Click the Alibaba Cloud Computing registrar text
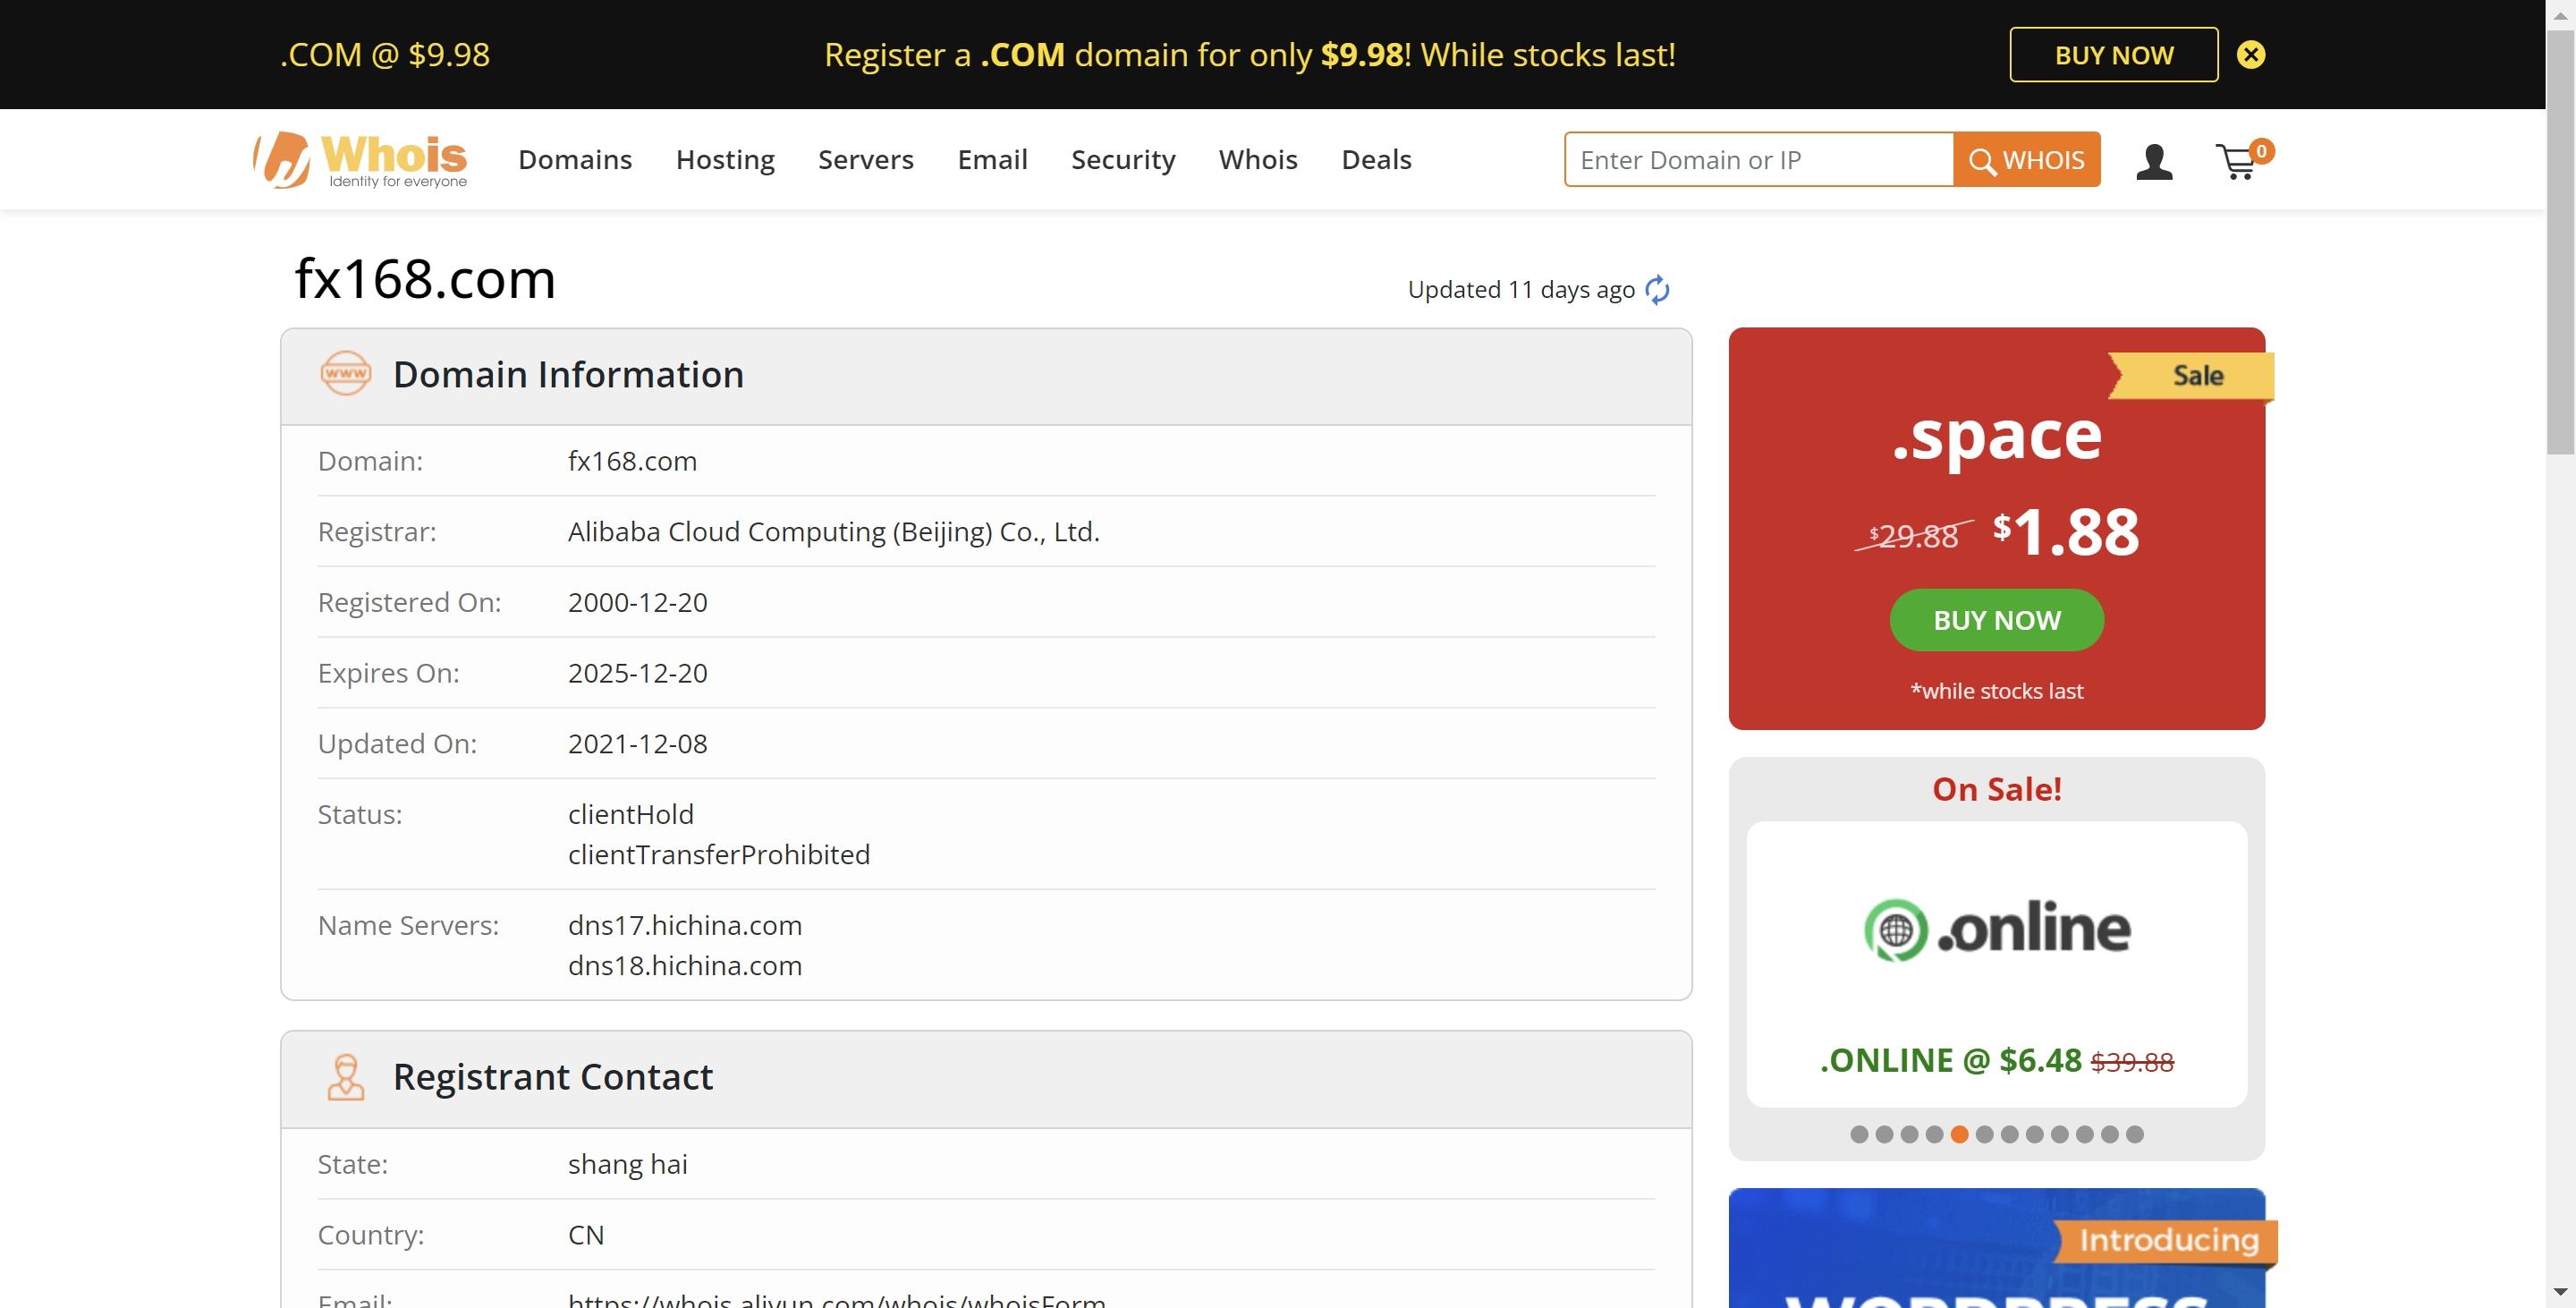The image size is (2576, 1308). point(833,532)
